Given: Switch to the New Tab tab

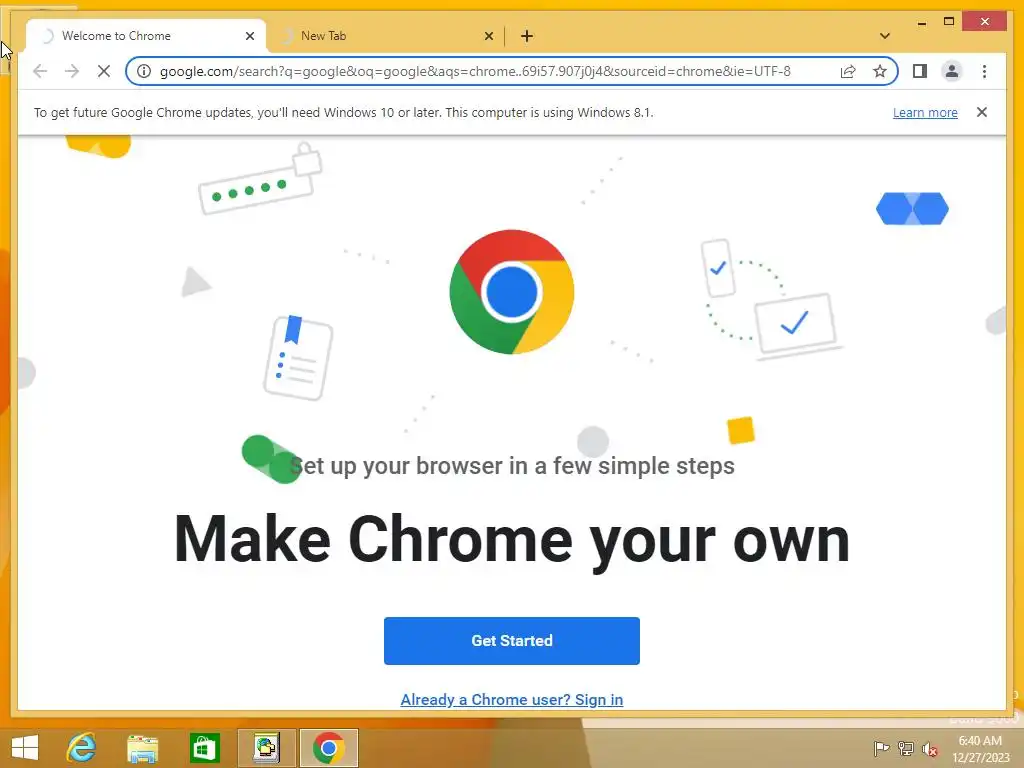Looking at the screenshot, I should [385, 36].
